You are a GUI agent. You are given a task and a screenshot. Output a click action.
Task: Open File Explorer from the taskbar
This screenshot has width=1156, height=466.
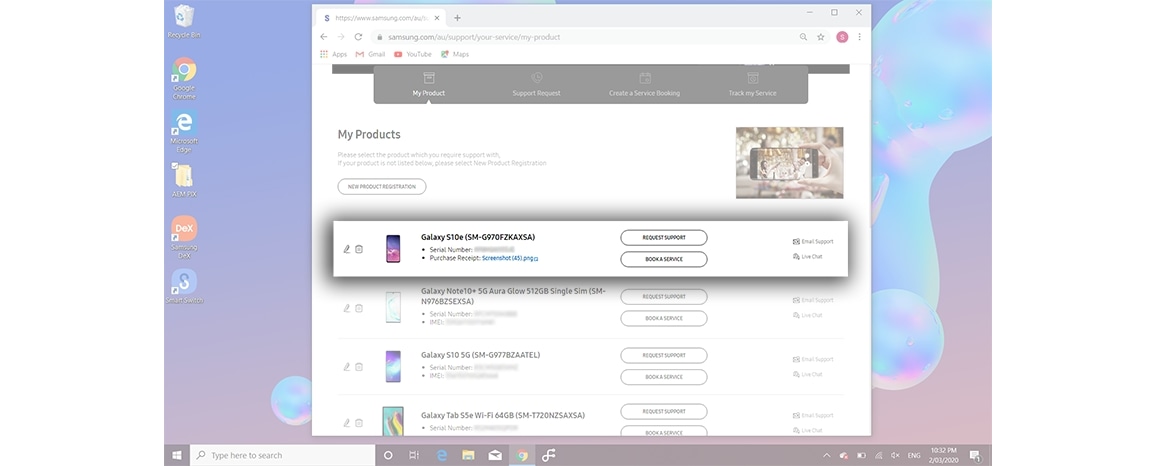pos(468,455)
